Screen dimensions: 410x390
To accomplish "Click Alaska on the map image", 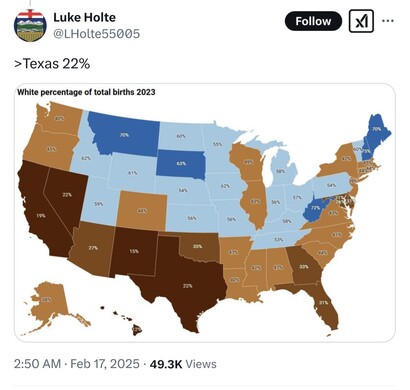I will pos(48,303).
